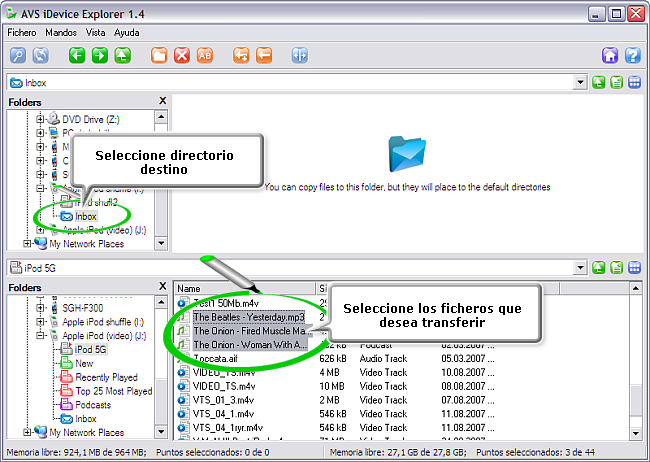Click the magnifier search toolbar icon
The width and height of the screenshot is (650, 462).
[x=18, y=55]
